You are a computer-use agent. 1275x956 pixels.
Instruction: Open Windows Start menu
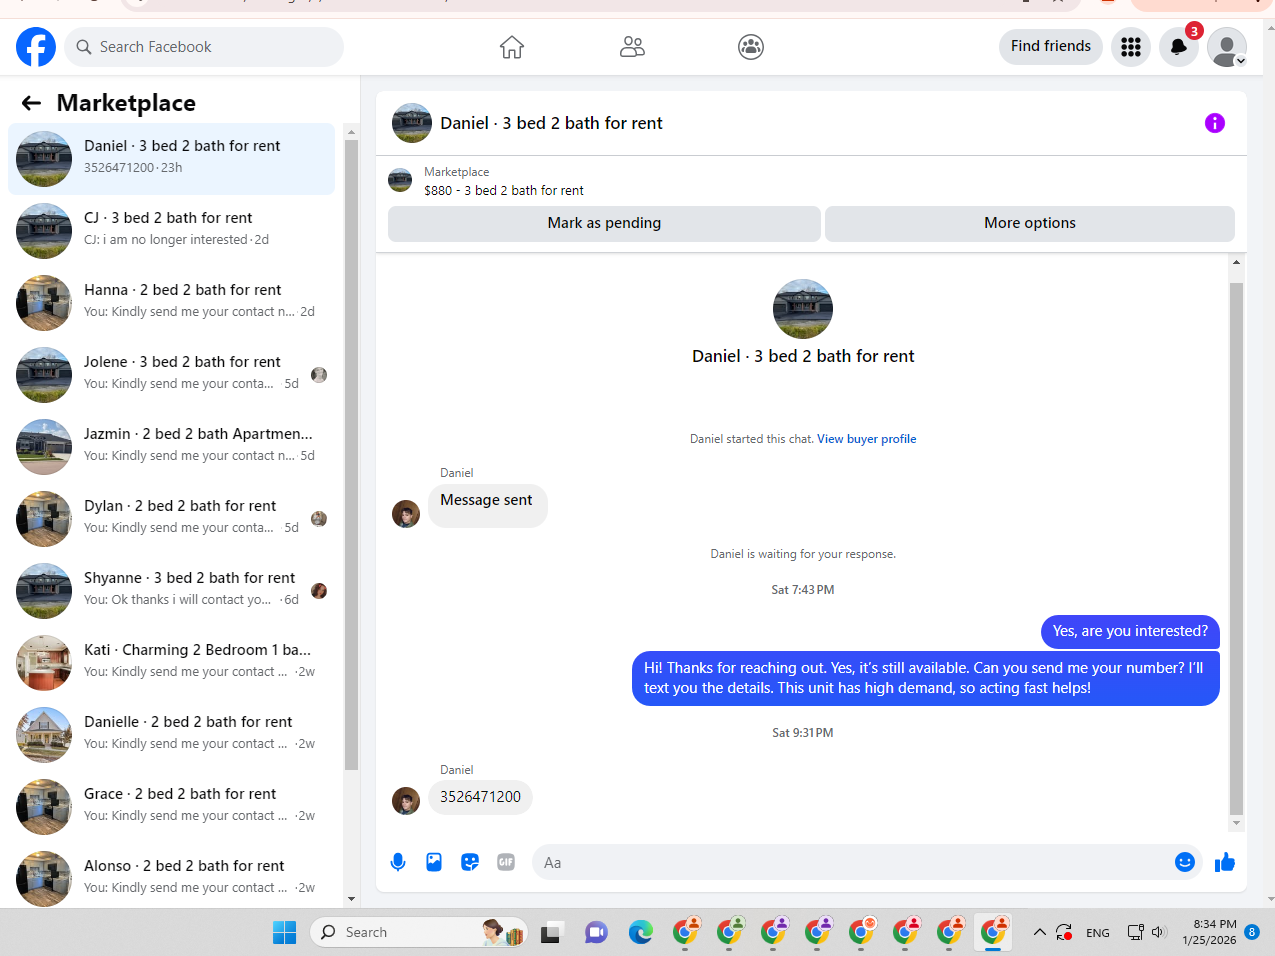click(284, 932)
